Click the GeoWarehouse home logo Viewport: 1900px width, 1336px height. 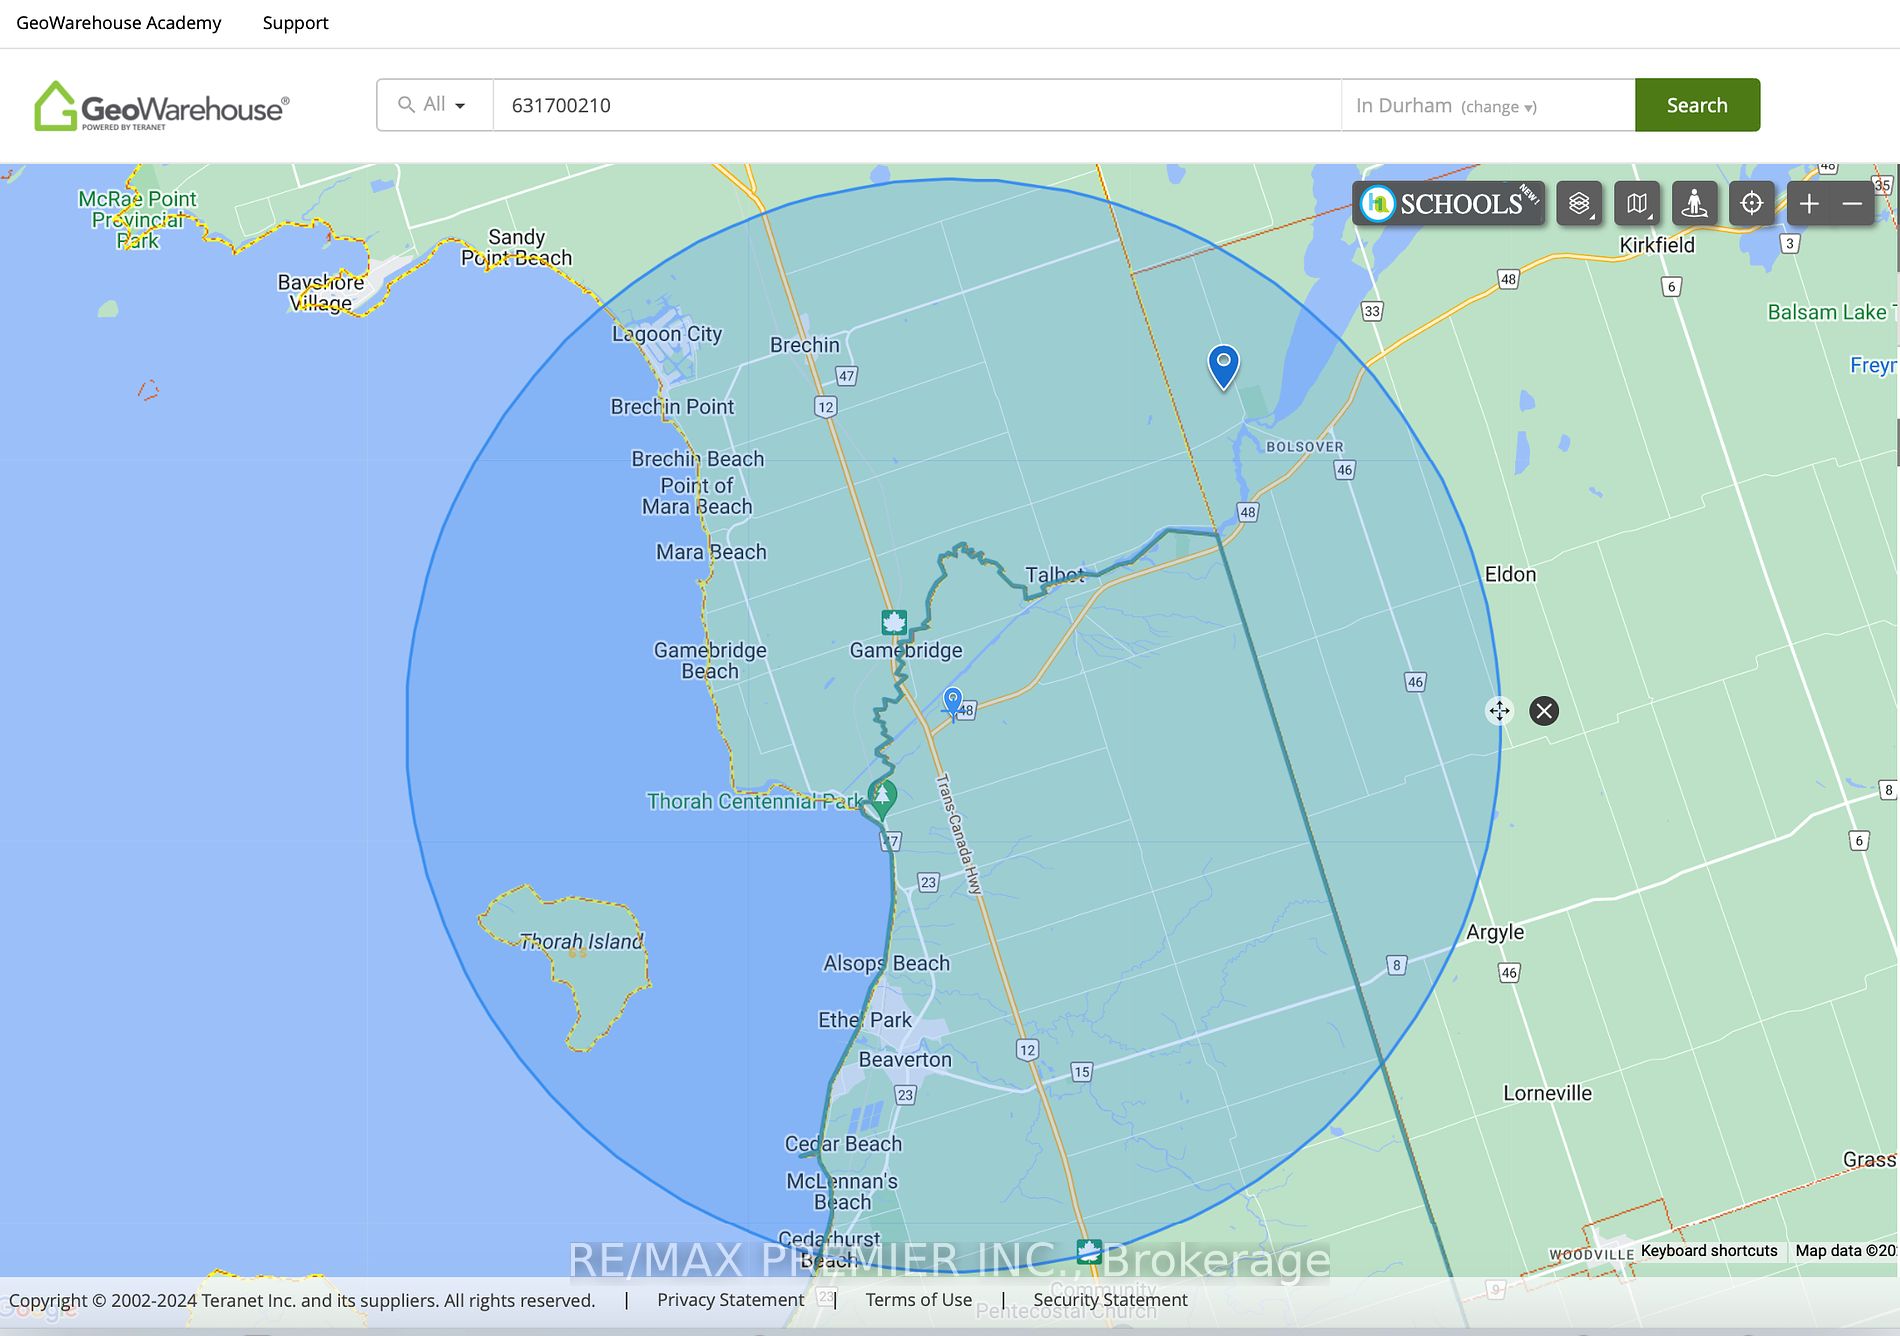162,106
